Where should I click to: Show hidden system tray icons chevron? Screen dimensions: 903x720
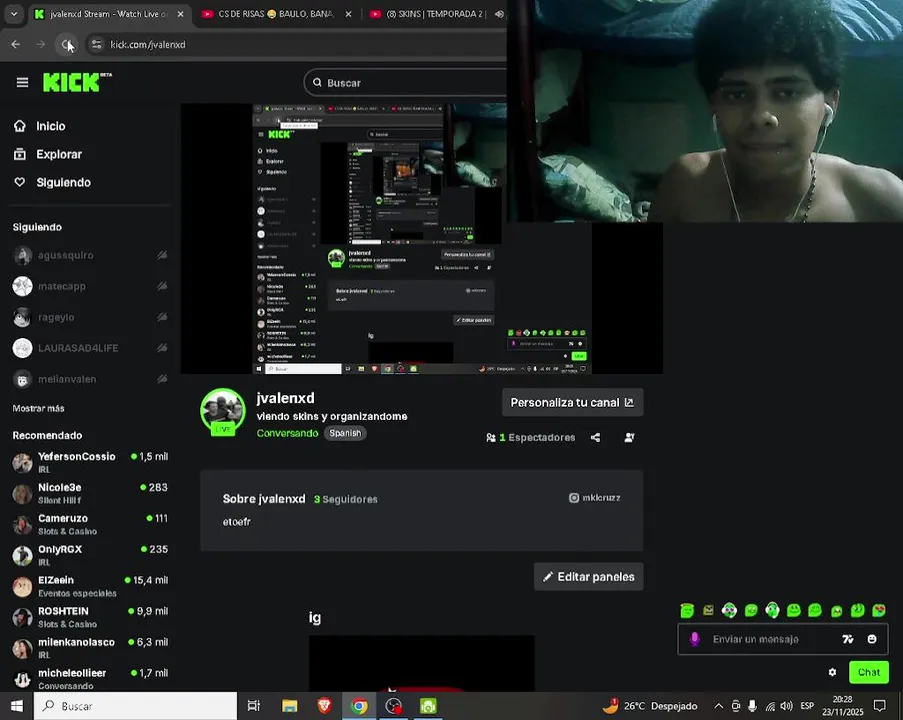[x=719, y=706]
